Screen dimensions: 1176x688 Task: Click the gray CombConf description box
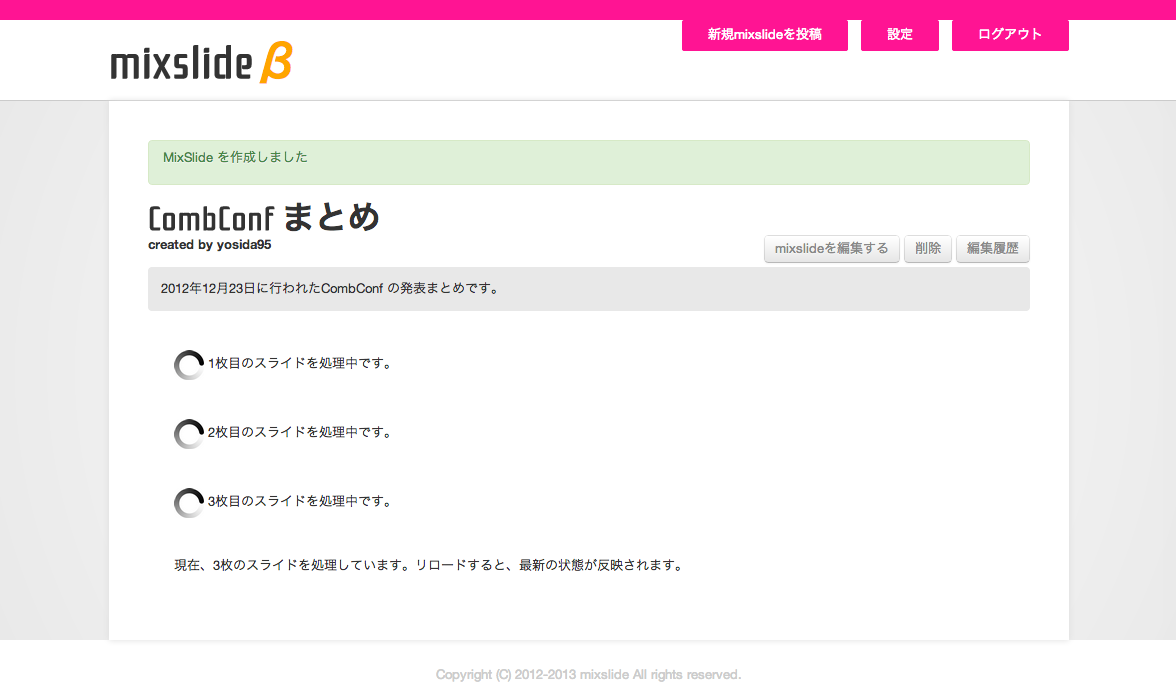(x=588, y=289)
